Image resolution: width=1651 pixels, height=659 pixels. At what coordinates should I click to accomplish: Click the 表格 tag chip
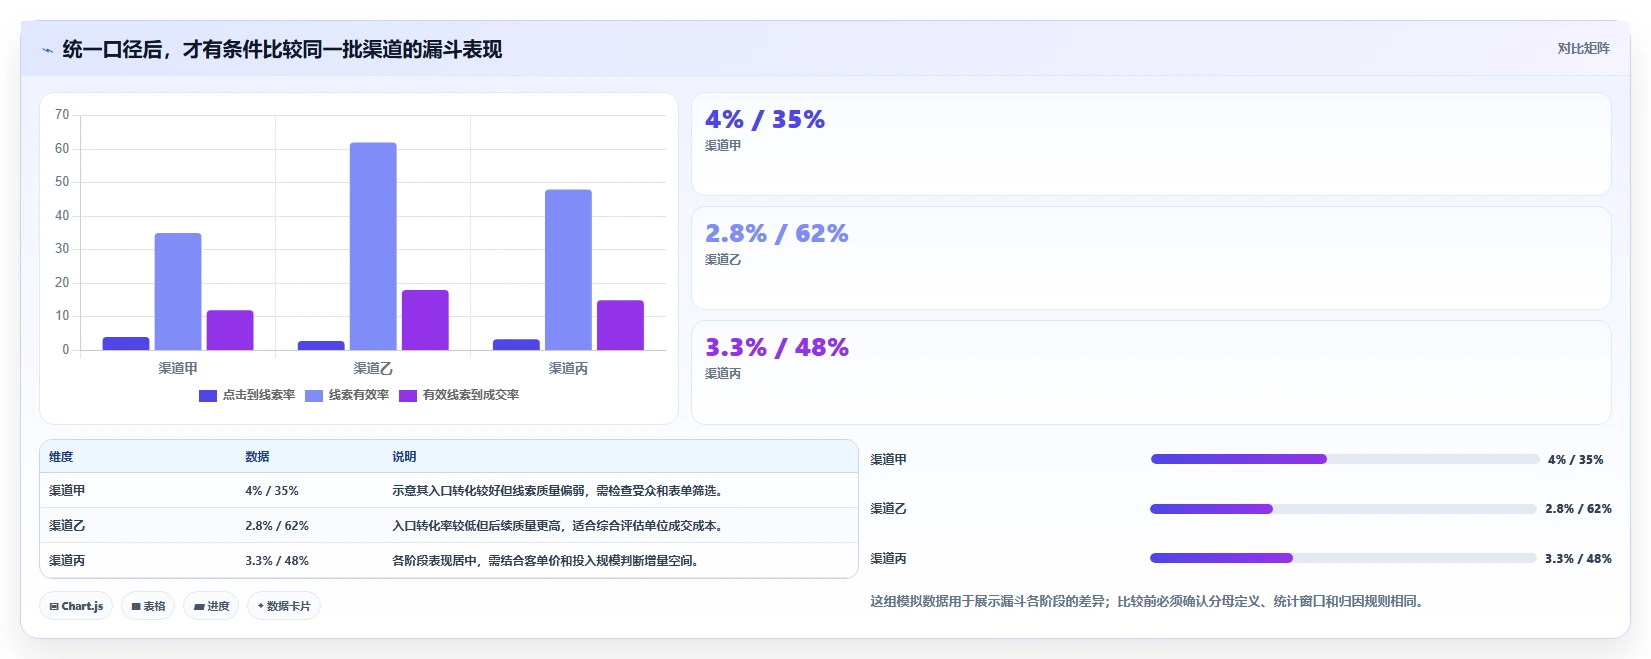click(x=148, y=606)
